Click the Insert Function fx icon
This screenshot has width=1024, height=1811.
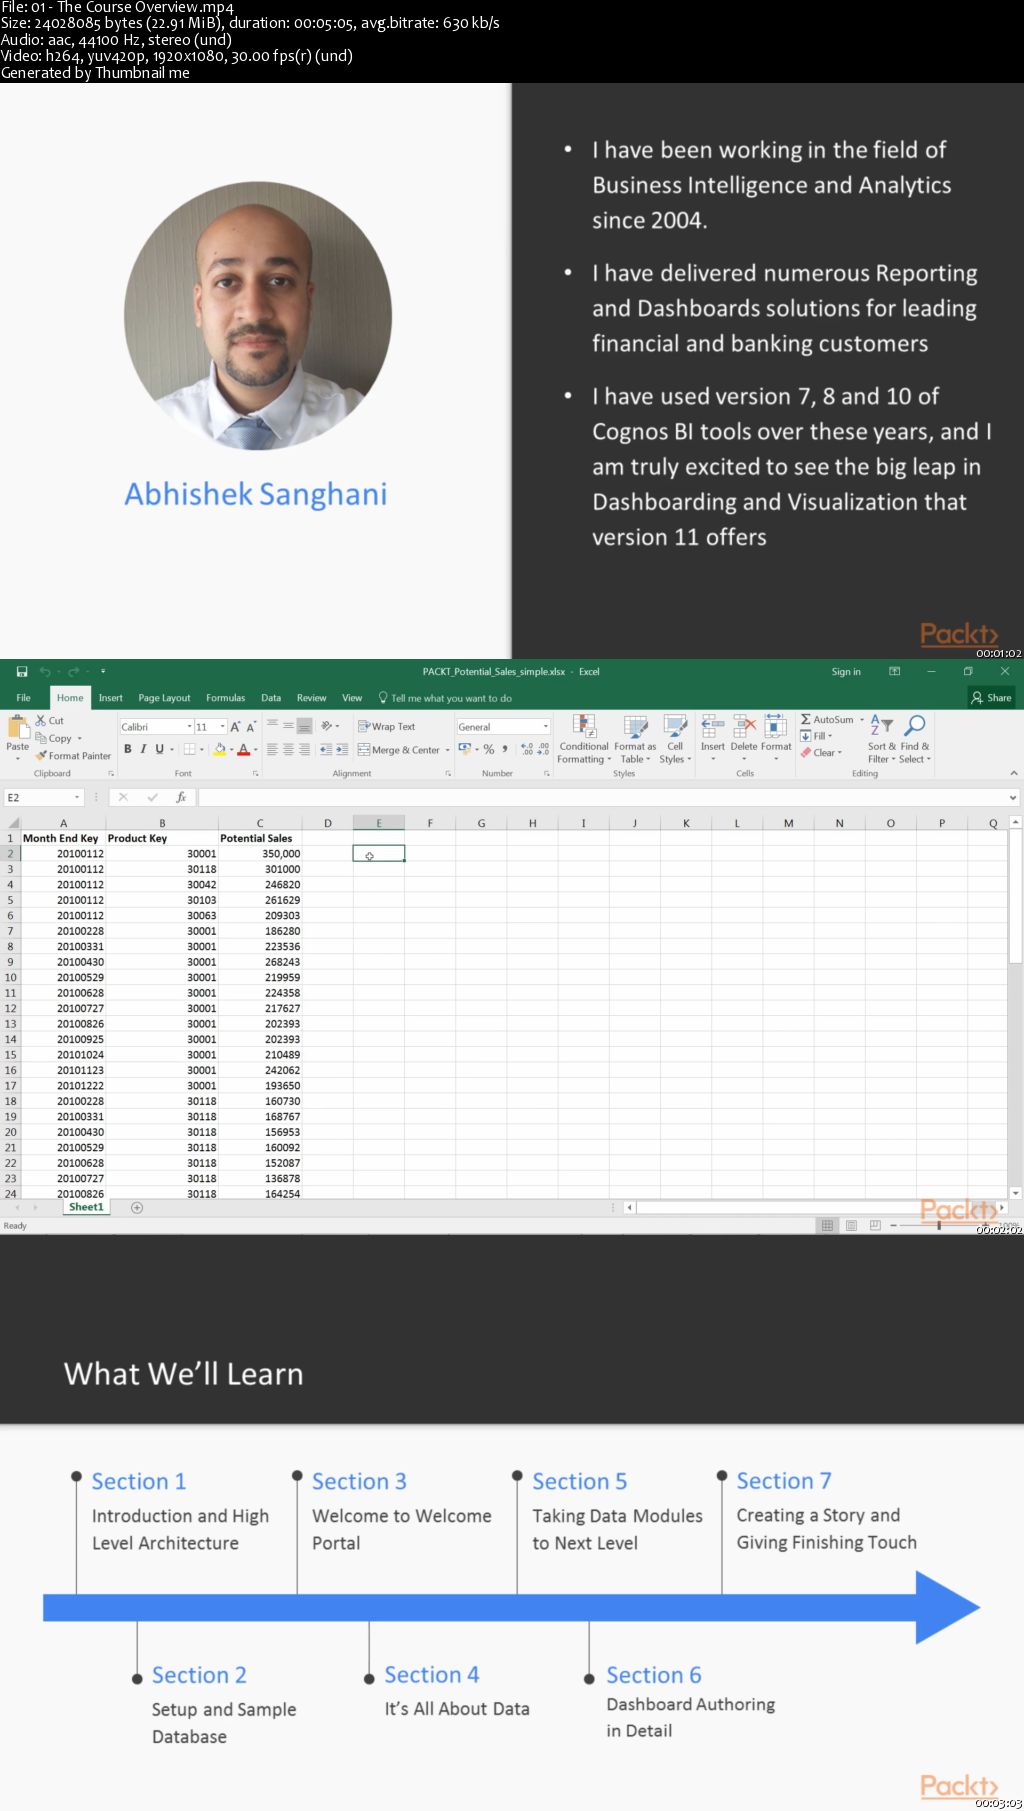tap(181, 797)
